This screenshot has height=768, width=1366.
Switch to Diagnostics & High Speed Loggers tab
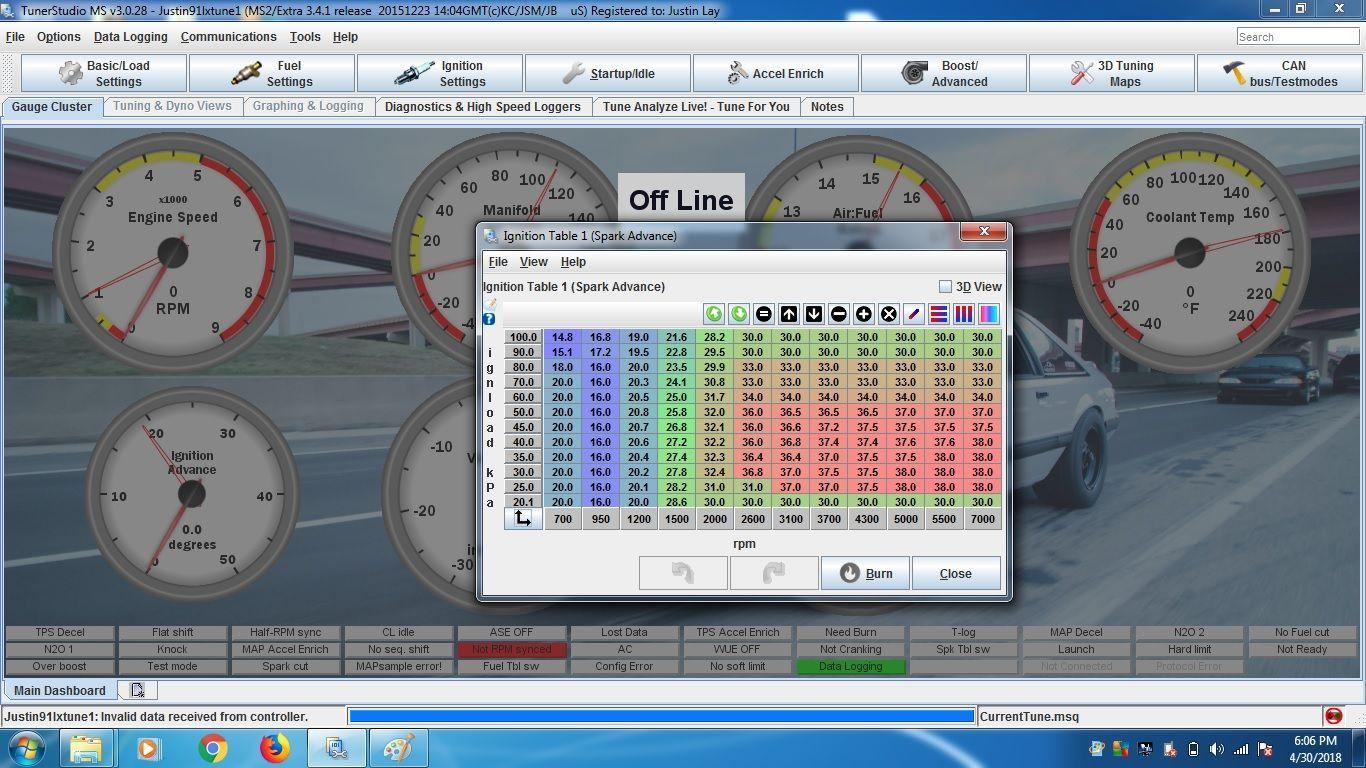coord(482,106)
